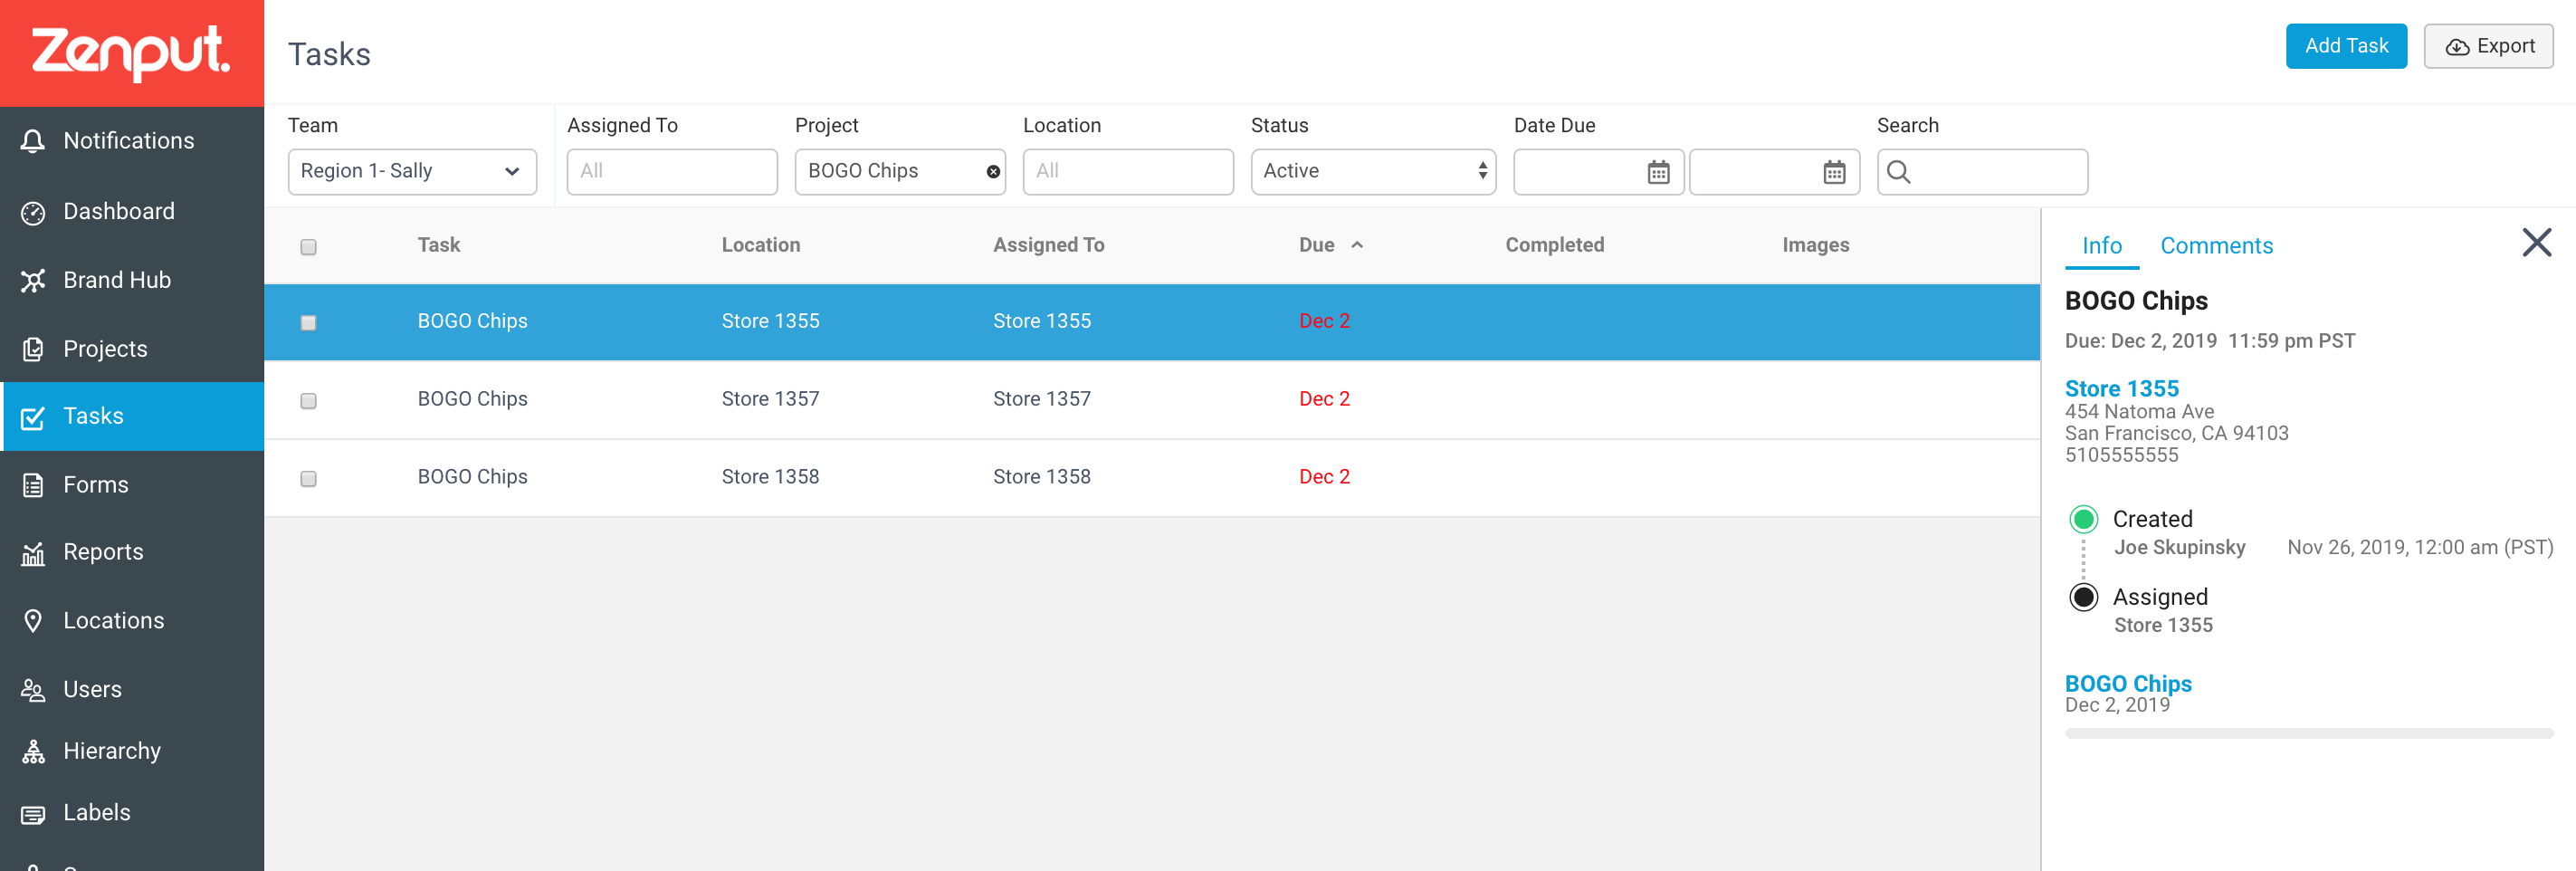Check the Store 1358 task checkbox
The height and width of the screenshot is (871, 2576).
coord(308,479)
